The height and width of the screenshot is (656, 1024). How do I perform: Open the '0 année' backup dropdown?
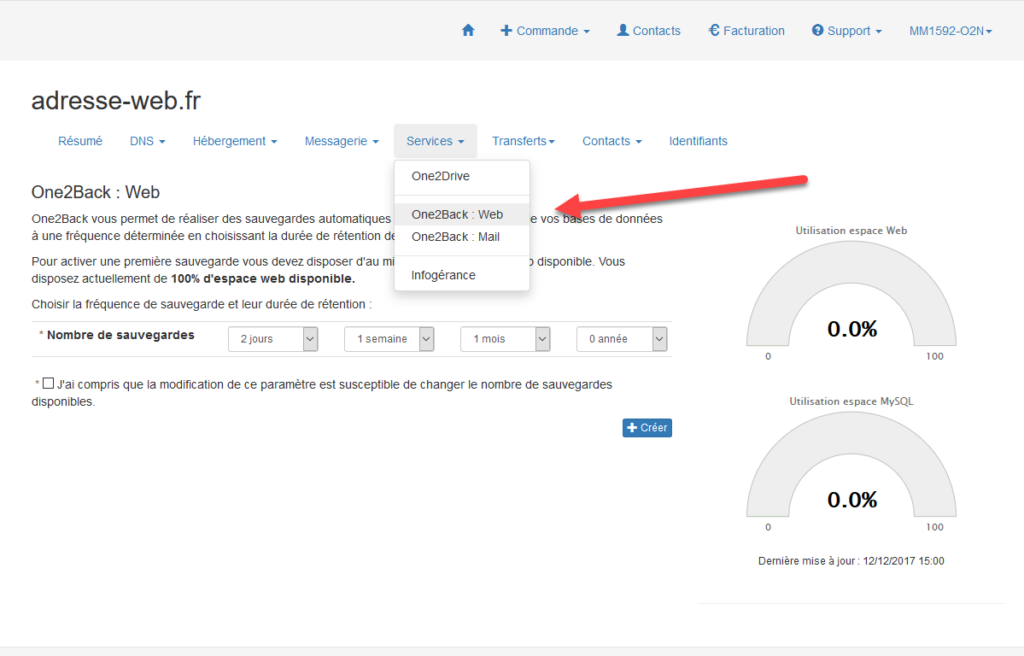pos(622,339)
